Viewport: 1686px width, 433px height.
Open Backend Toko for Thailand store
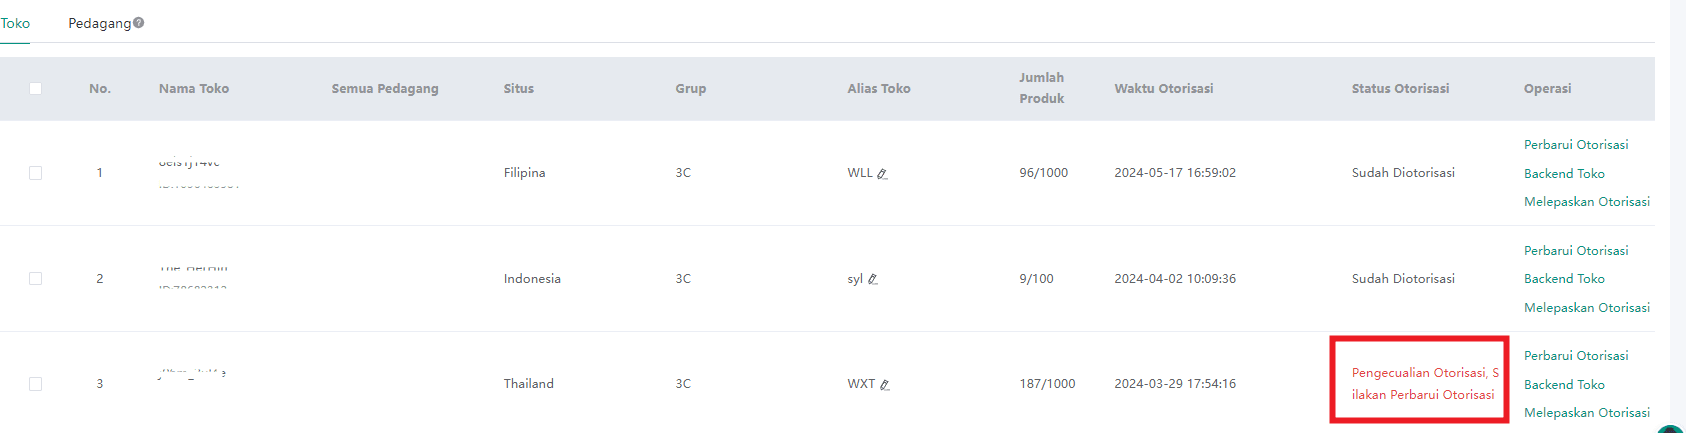[1564, 385]
